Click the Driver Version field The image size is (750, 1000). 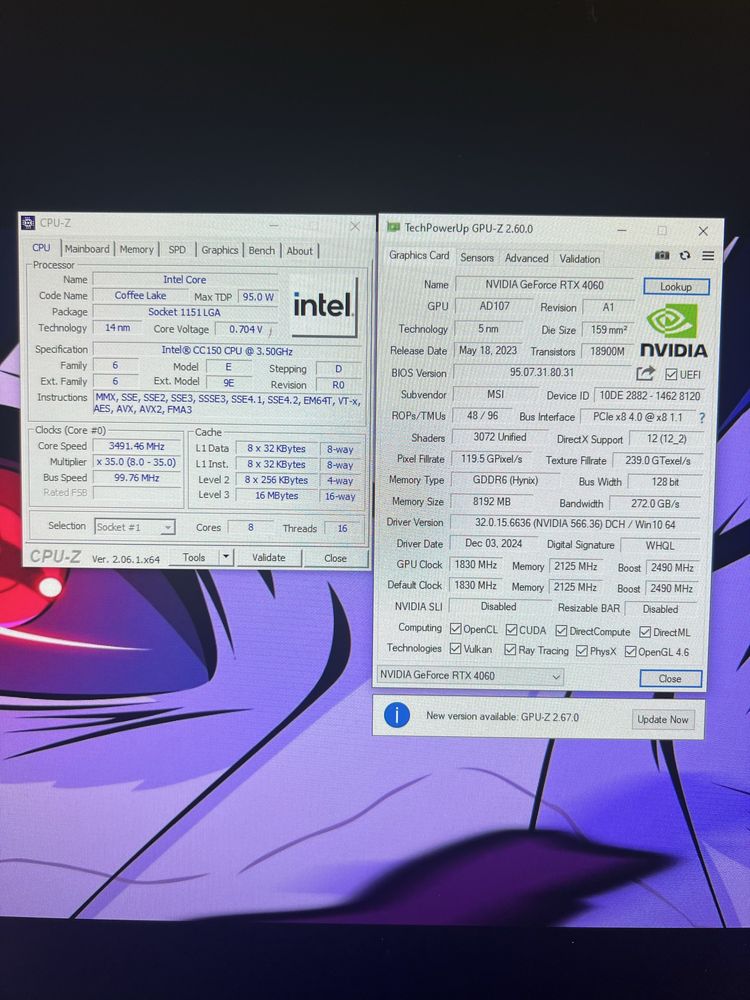575,524
